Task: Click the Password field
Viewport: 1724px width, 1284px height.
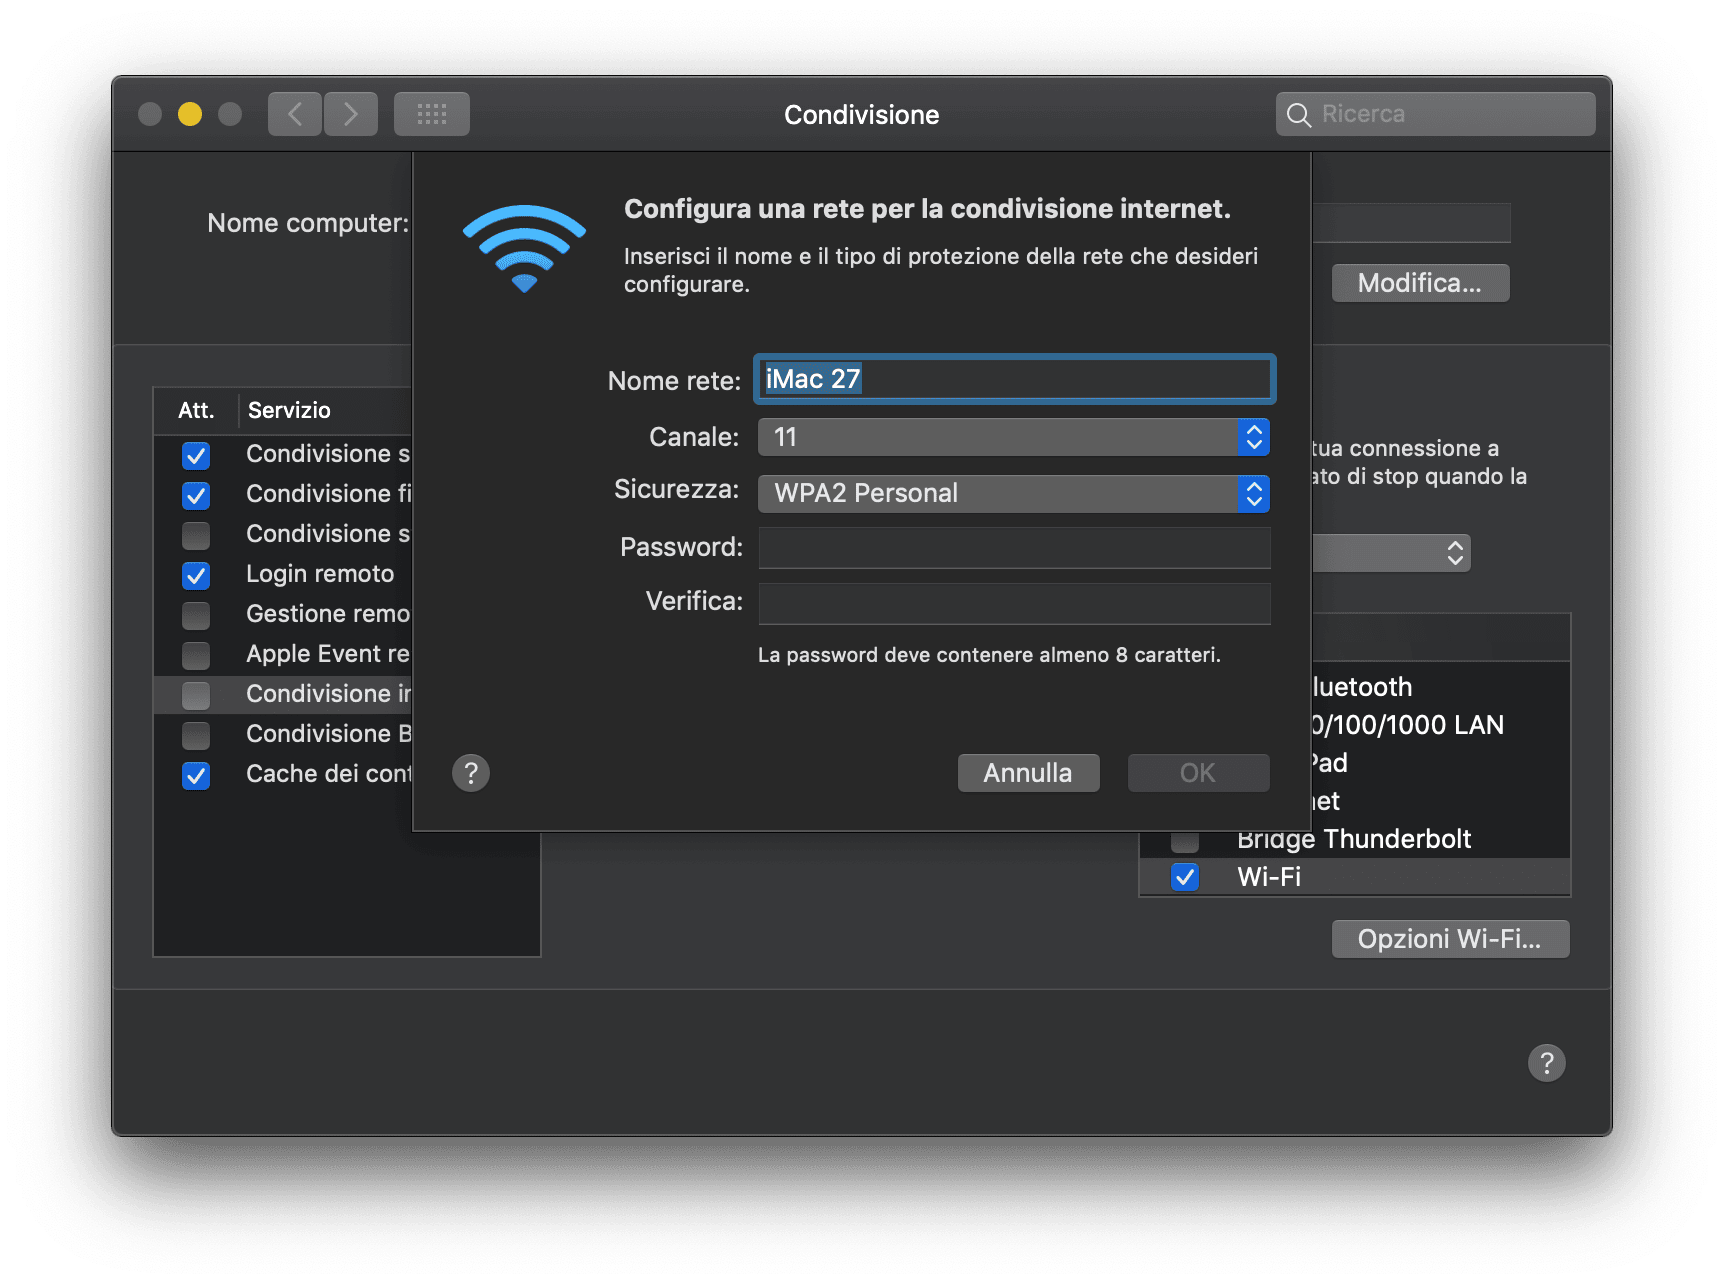Action: point(1014,548)
